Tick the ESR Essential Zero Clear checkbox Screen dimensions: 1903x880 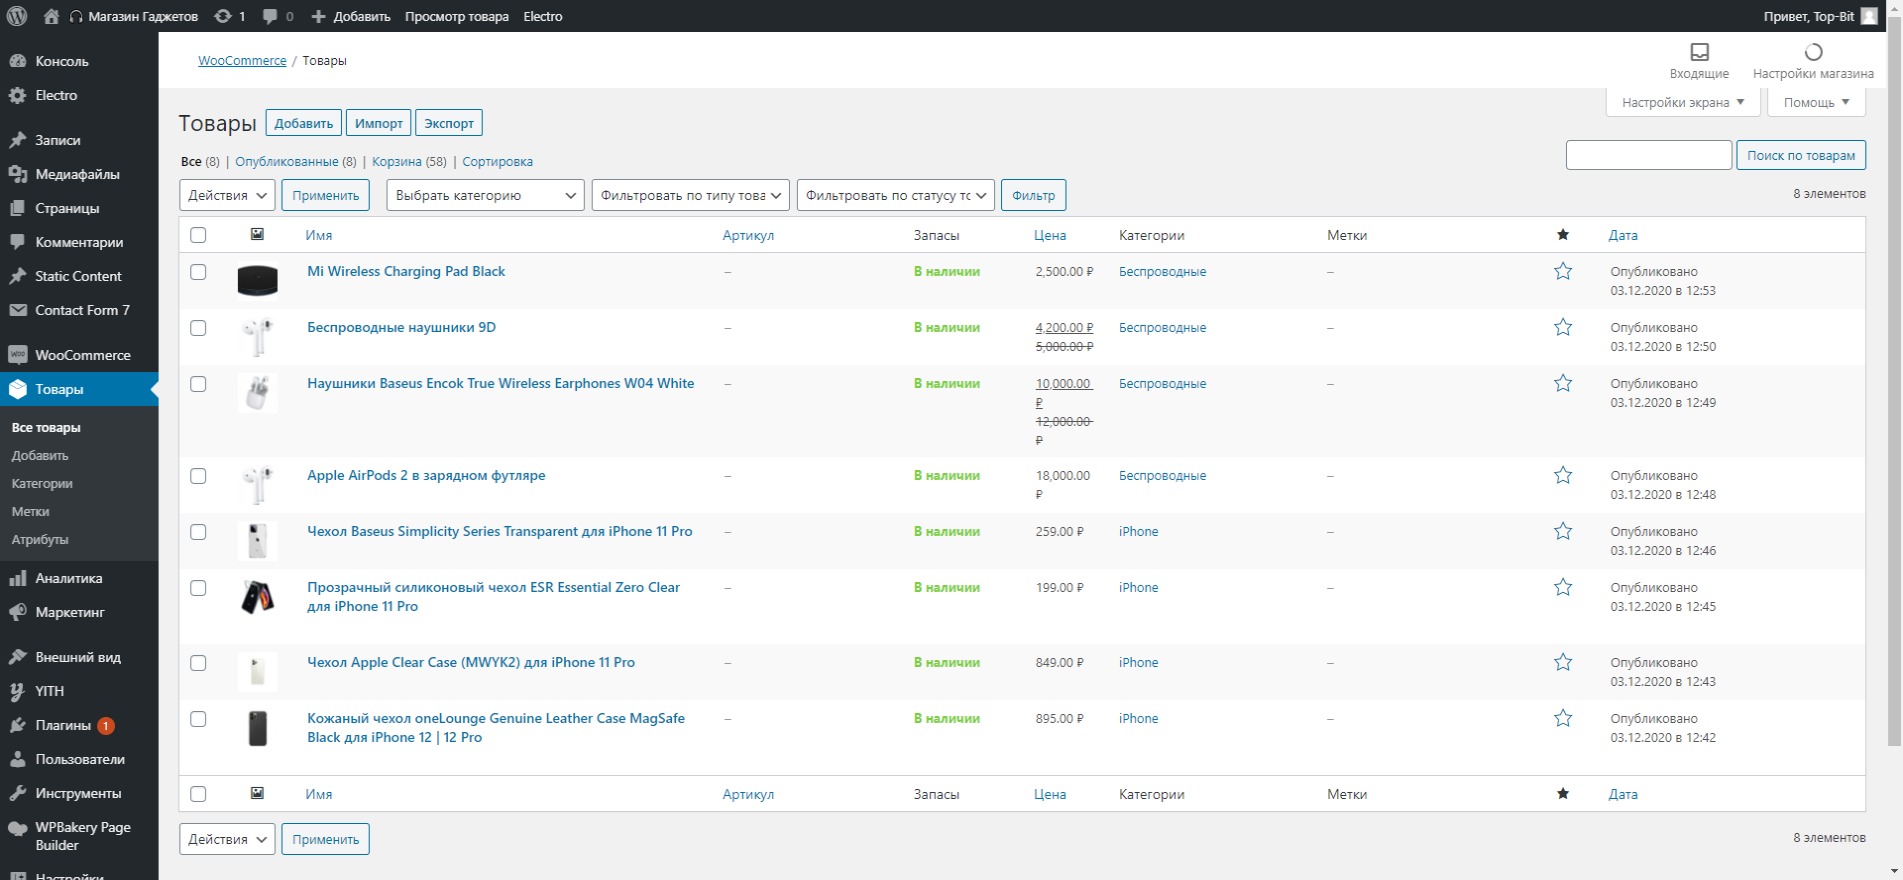[198, 588]
